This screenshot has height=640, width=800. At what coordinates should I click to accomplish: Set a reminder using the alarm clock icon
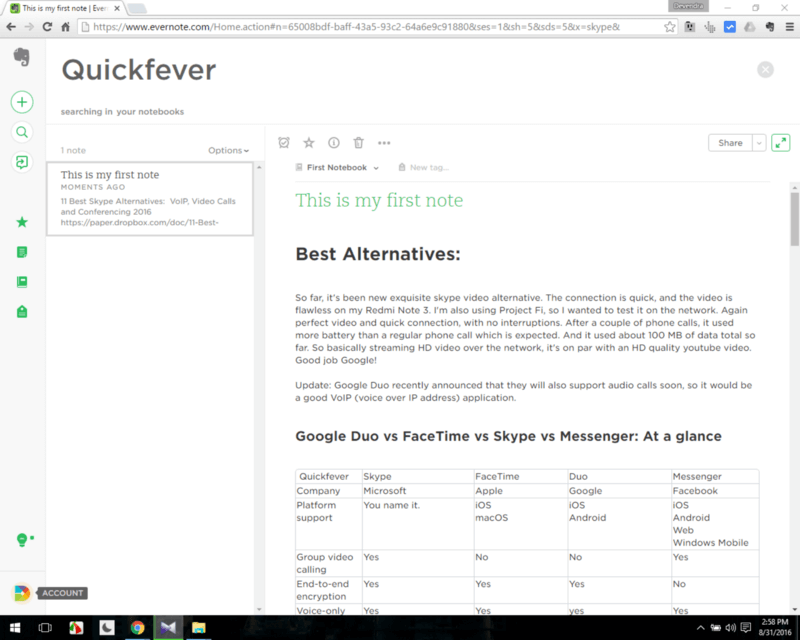point(283,142)
